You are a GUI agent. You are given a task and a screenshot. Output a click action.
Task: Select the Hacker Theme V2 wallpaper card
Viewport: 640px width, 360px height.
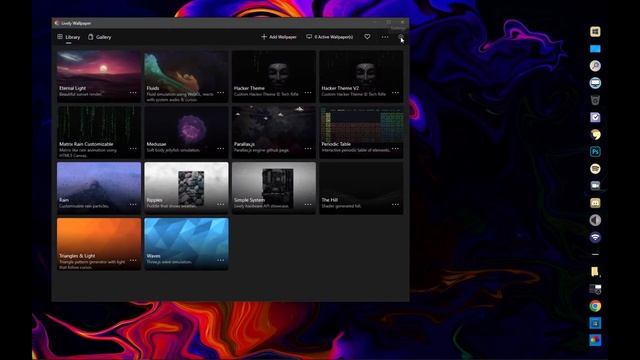point(361,76)
